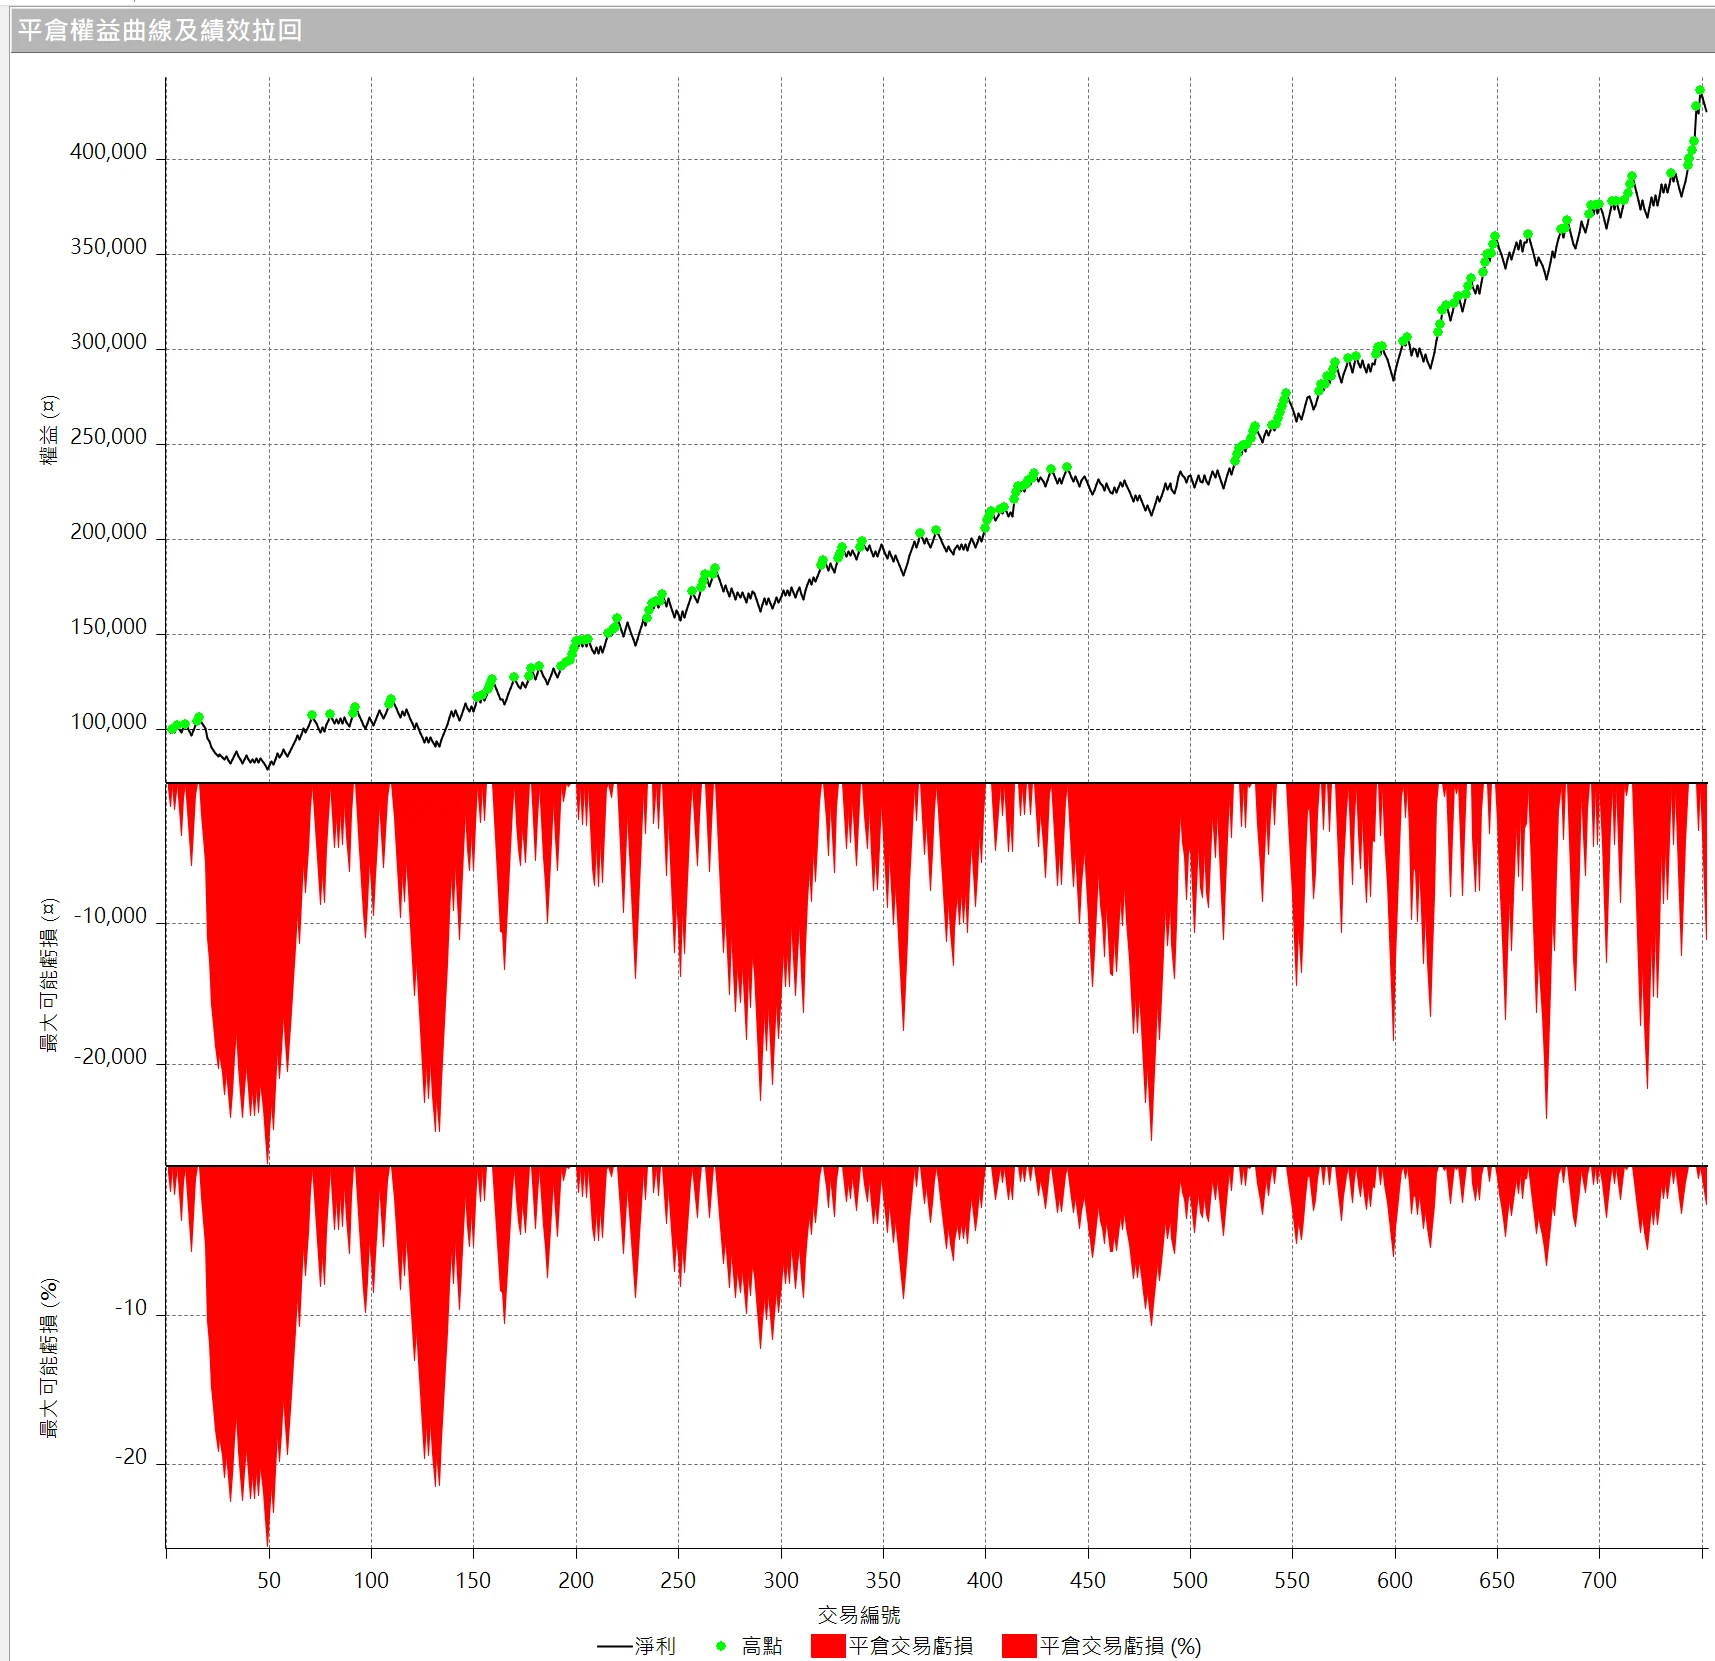Click the 300,000 equity axis value
The image size is (1715, 1661).
click(108, 342)
